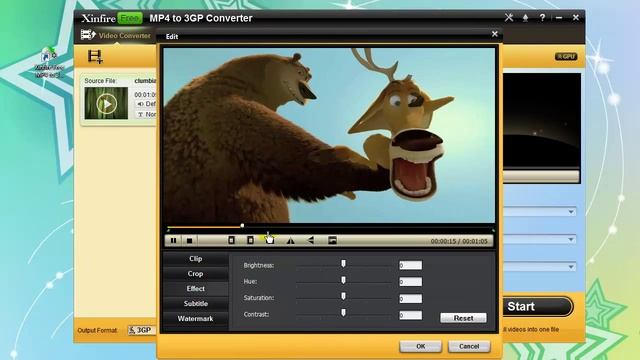
Task: Take a snapshot with the picture icon
Action: (332, 240)
